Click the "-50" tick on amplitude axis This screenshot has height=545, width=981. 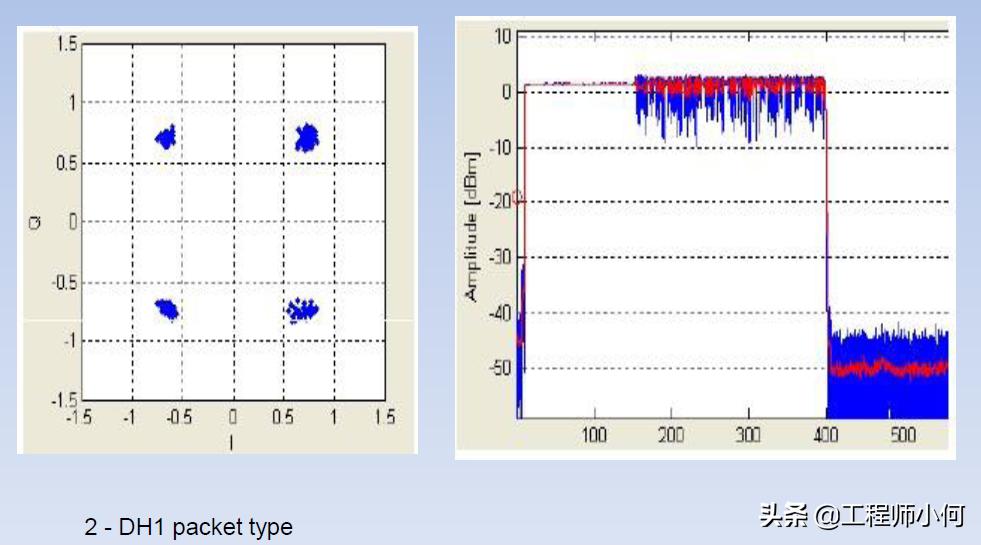pos(500,367)
